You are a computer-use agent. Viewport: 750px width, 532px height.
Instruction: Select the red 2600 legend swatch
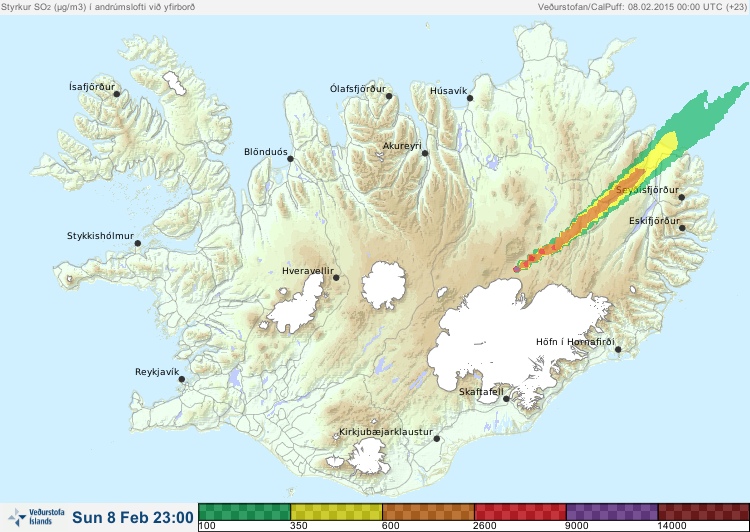tap(520, 512)
